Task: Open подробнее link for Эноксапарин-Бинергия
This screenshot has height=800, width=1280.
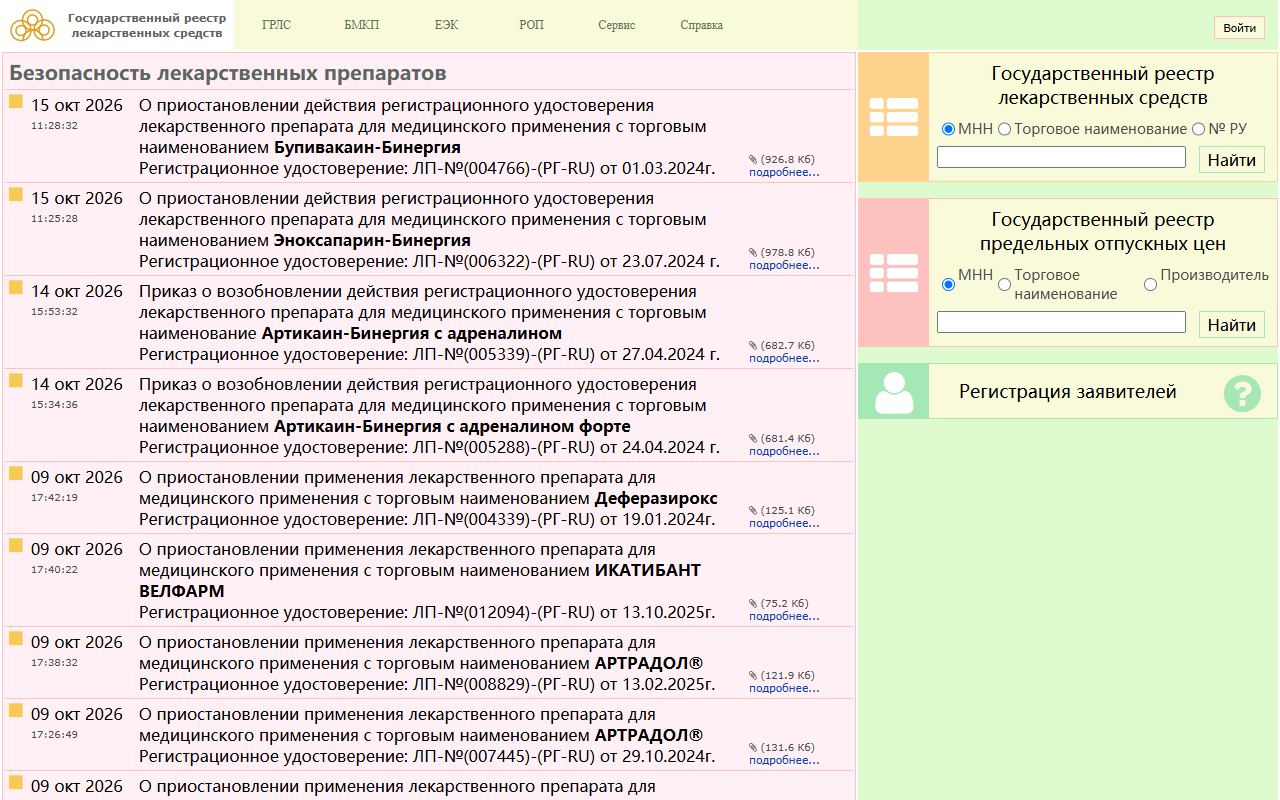Action: [x=784, y=265]
